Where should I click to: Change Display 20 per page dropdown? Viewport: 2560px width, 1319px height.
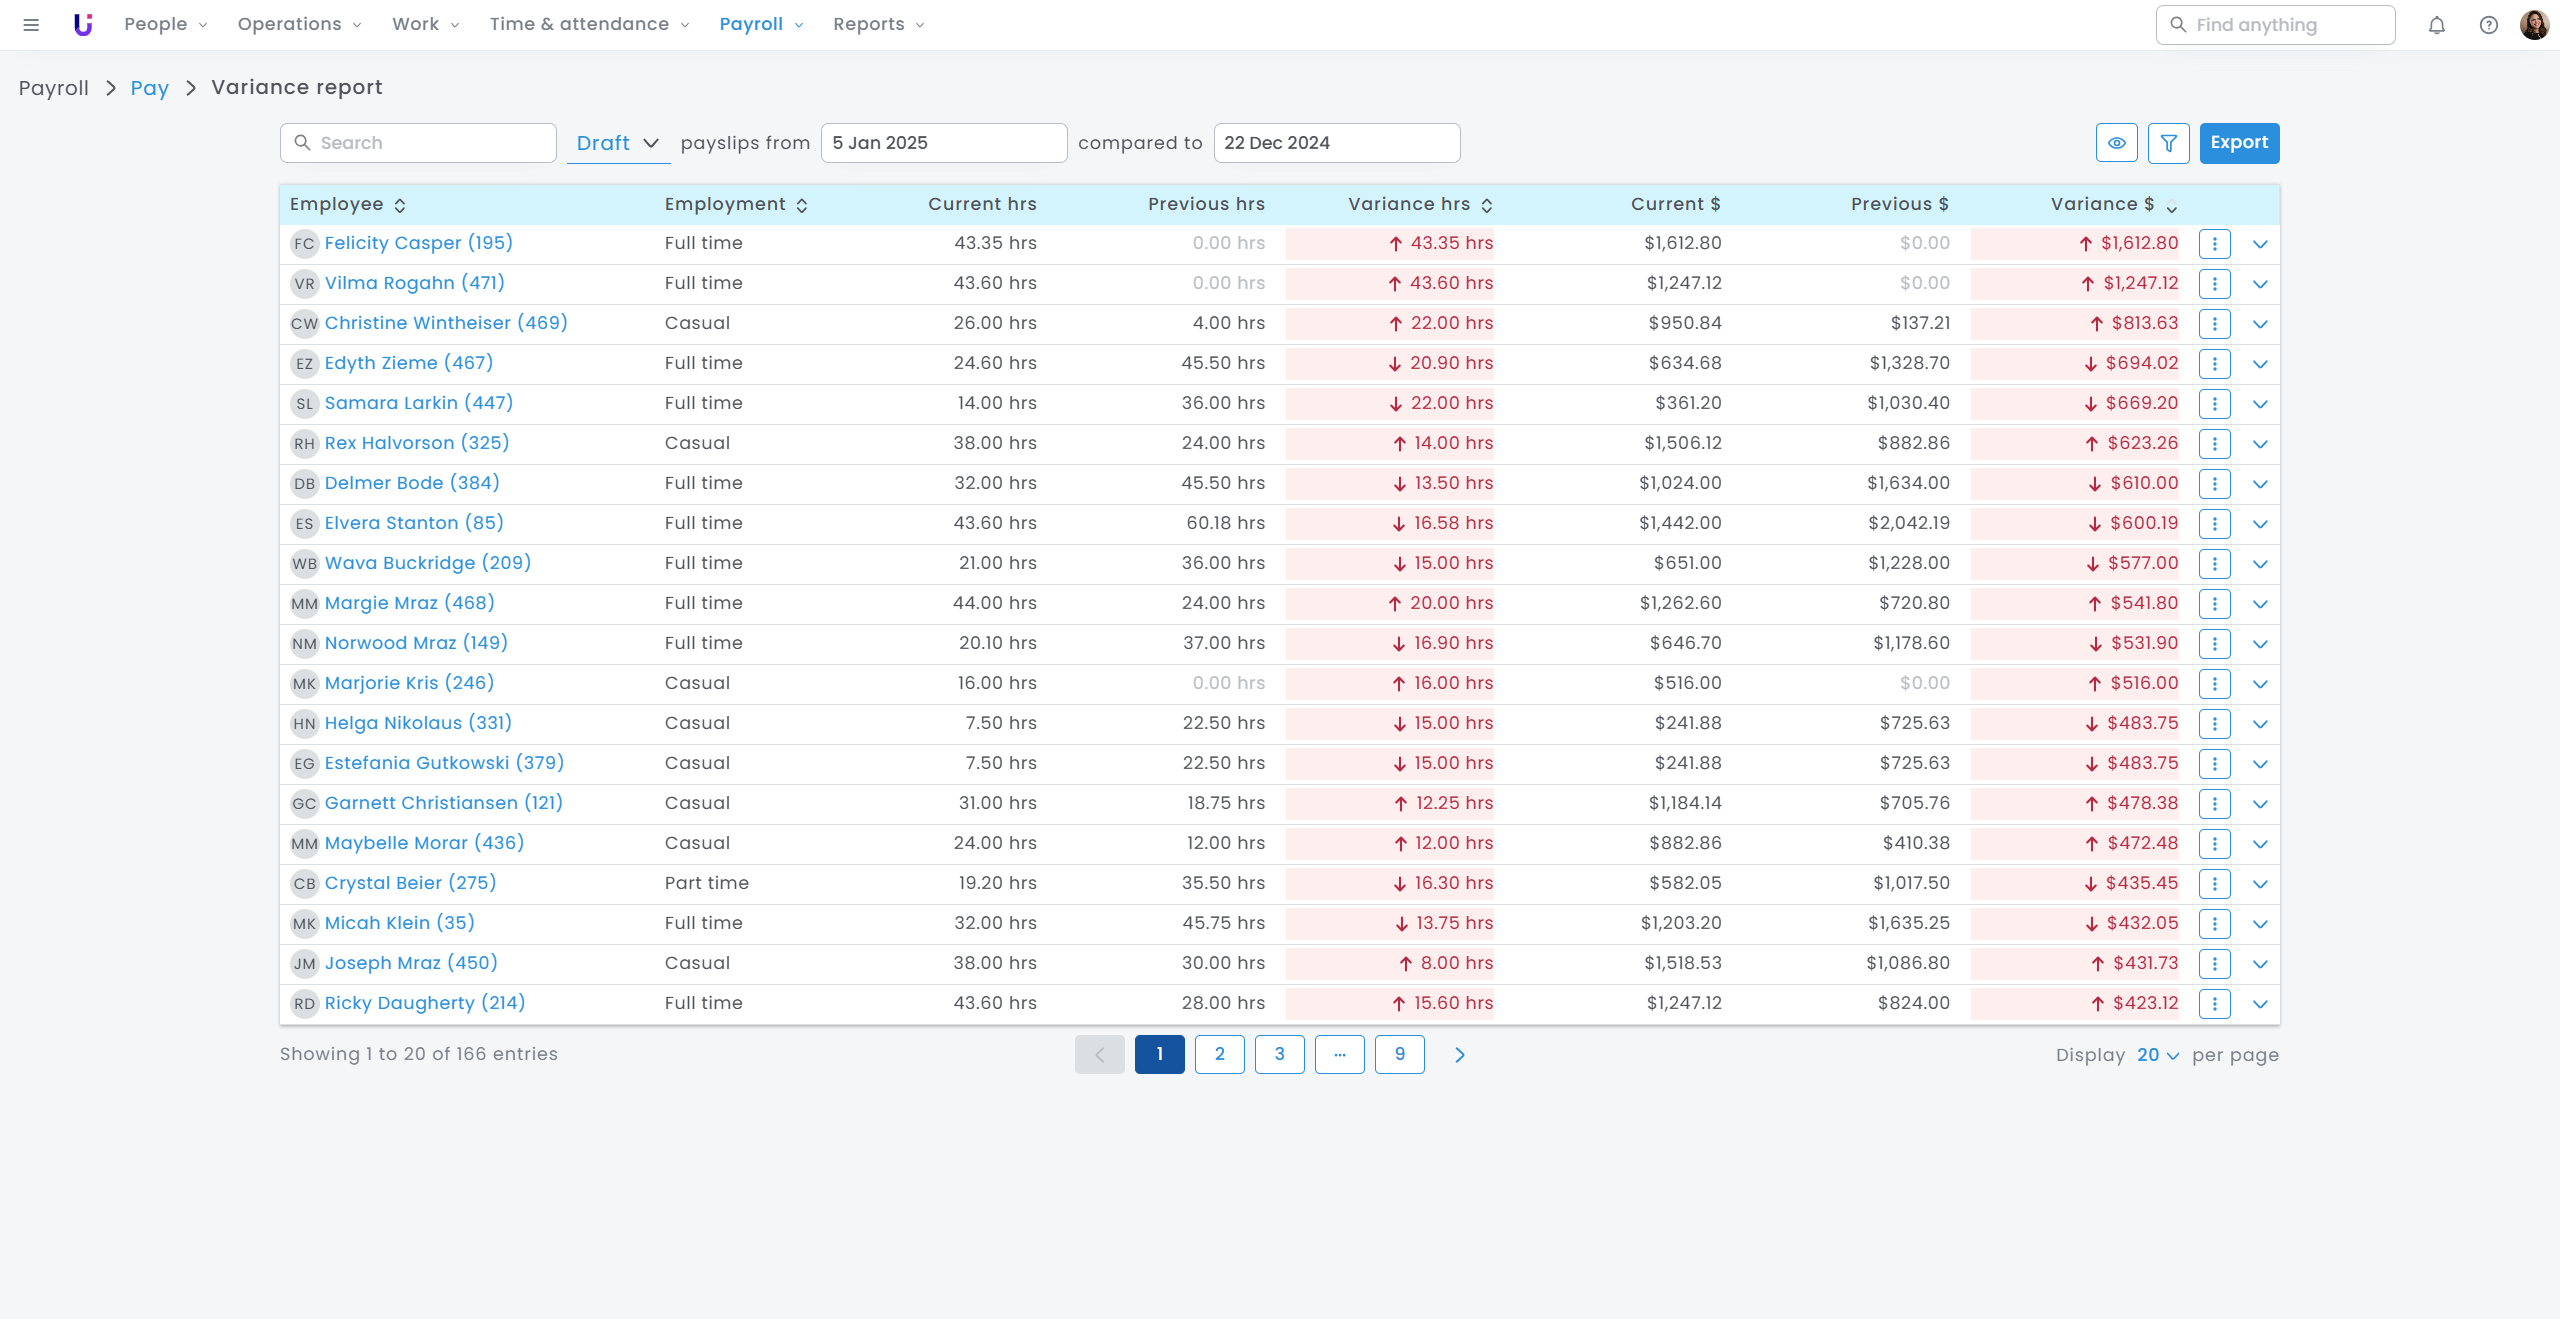[x=2158, y=1055]
